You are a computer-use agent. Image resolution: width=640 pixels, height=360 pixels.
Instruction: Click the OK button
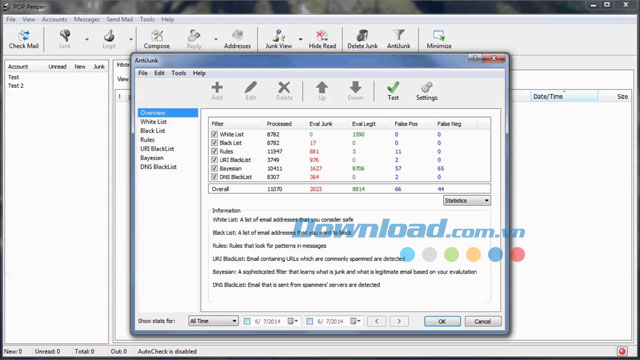(x=442, y=321)
